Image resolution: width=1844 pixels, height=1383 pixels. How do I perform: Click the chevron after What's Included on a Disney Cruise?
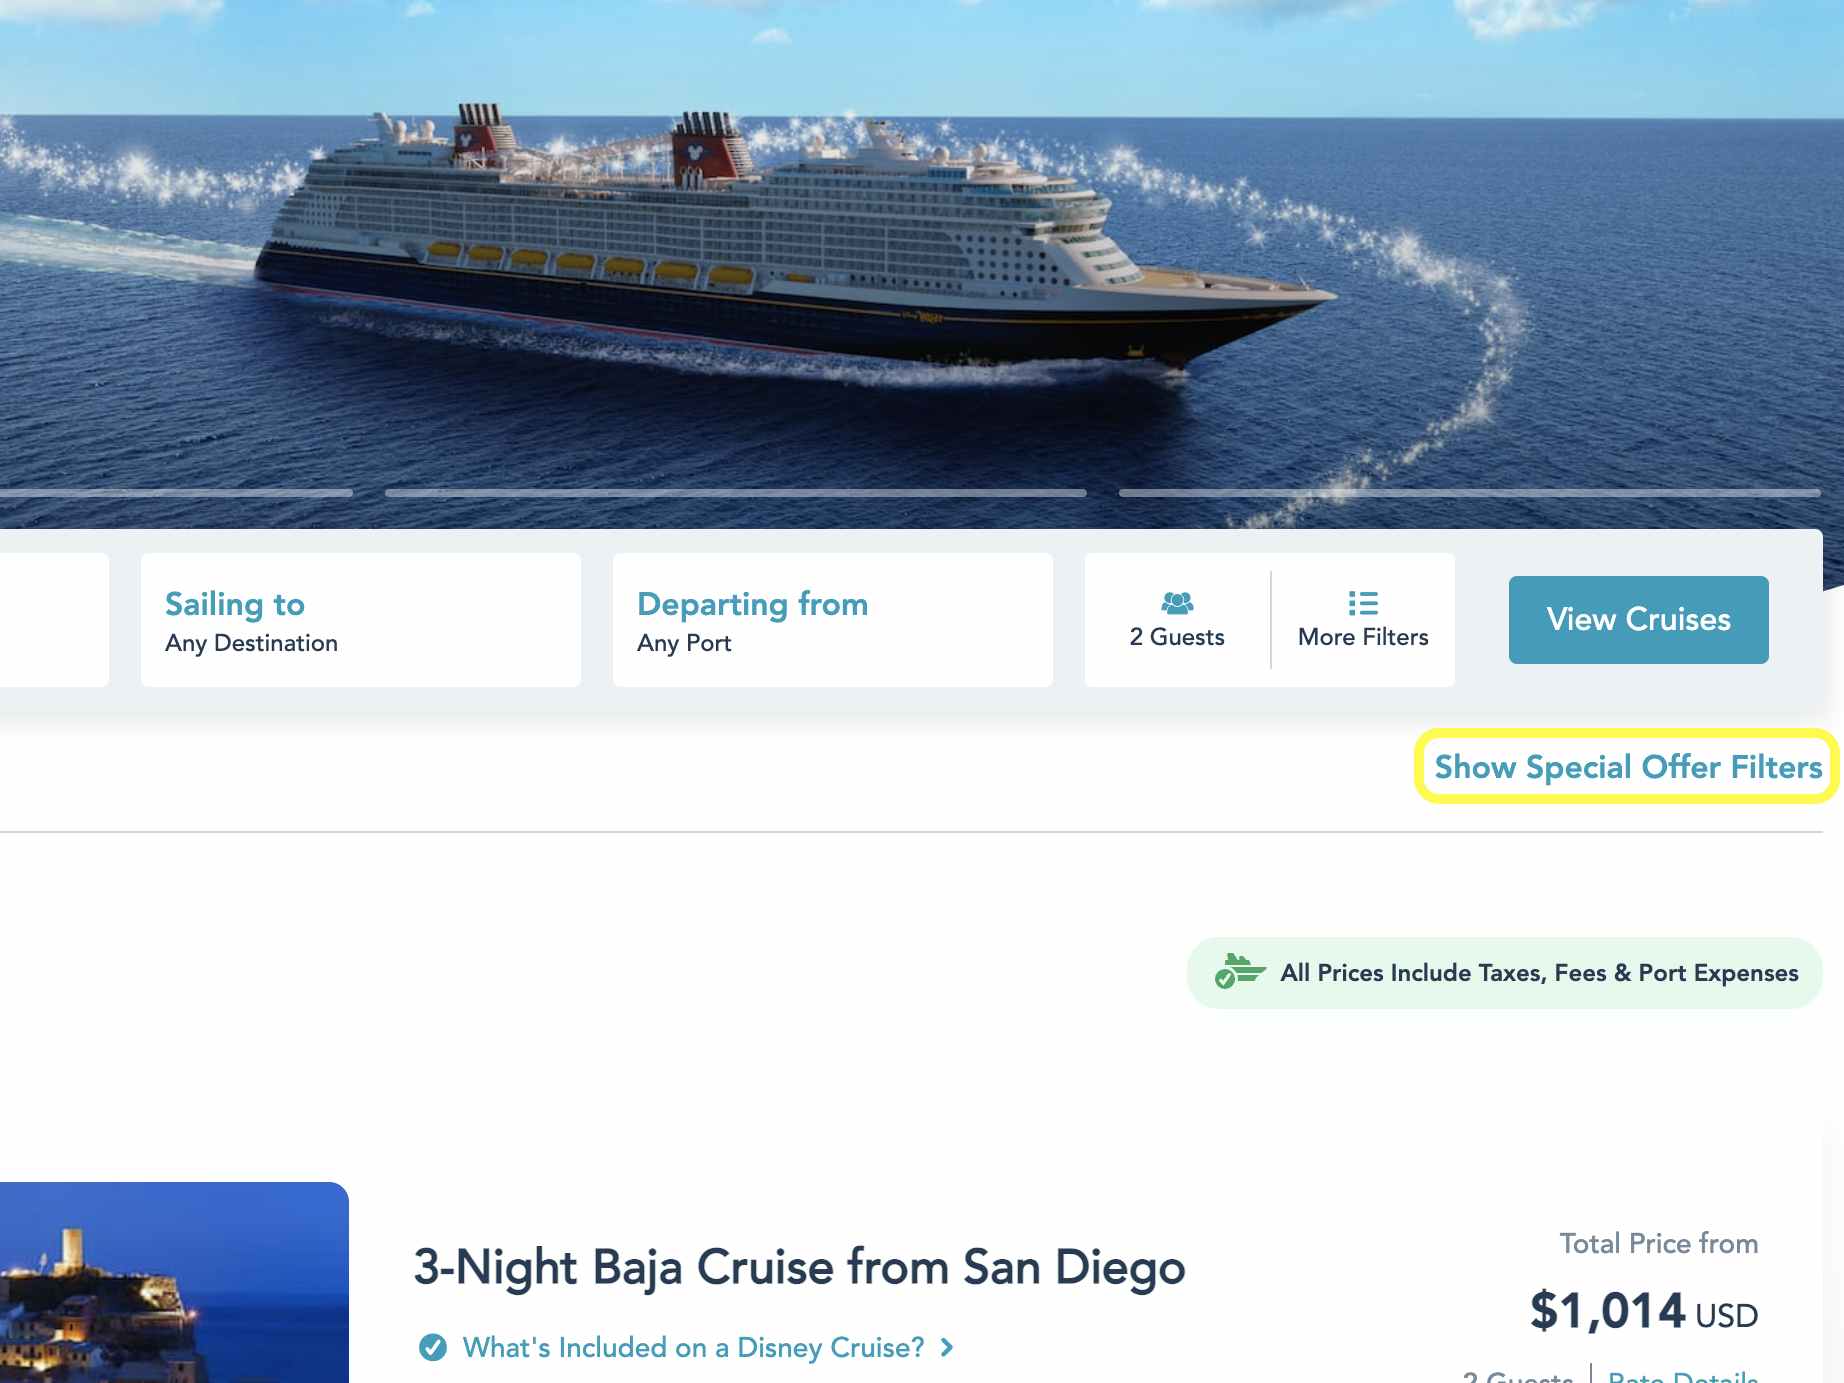click(946, 1347)
